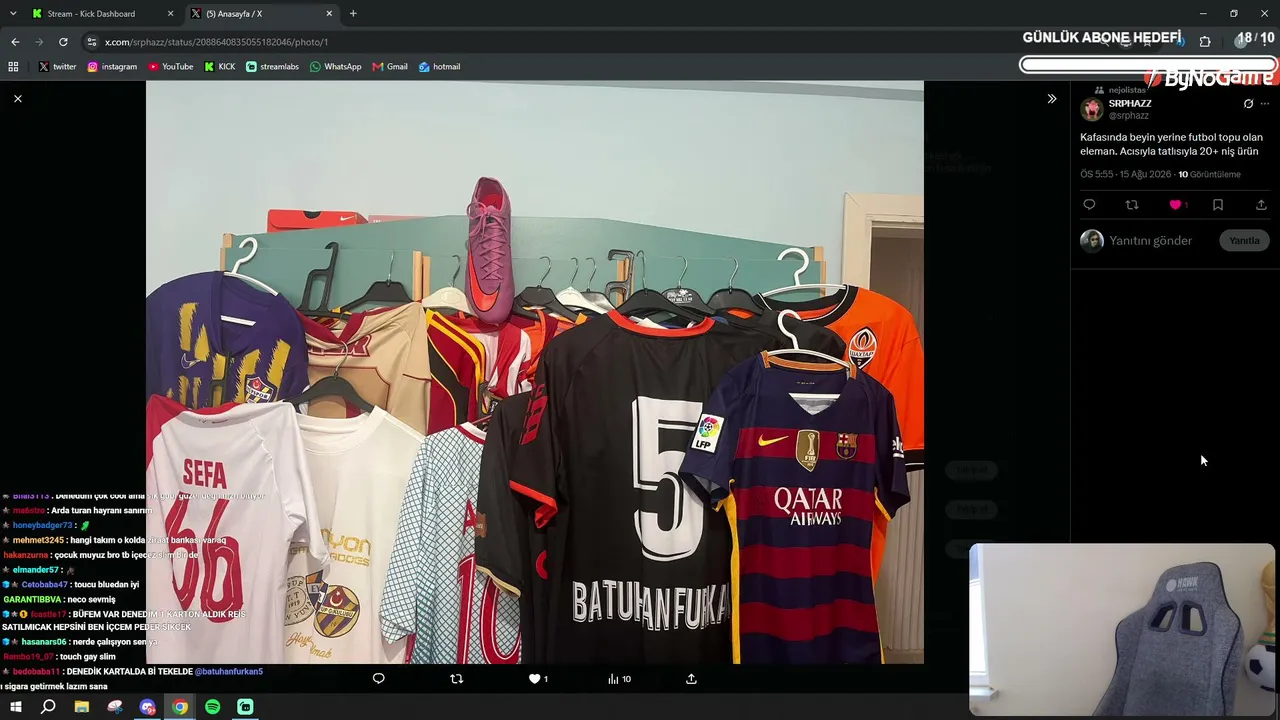Open the SRPHAZZ profile avatar
This screenshot has height=720, width=1280.
(x=1092, y=109)
